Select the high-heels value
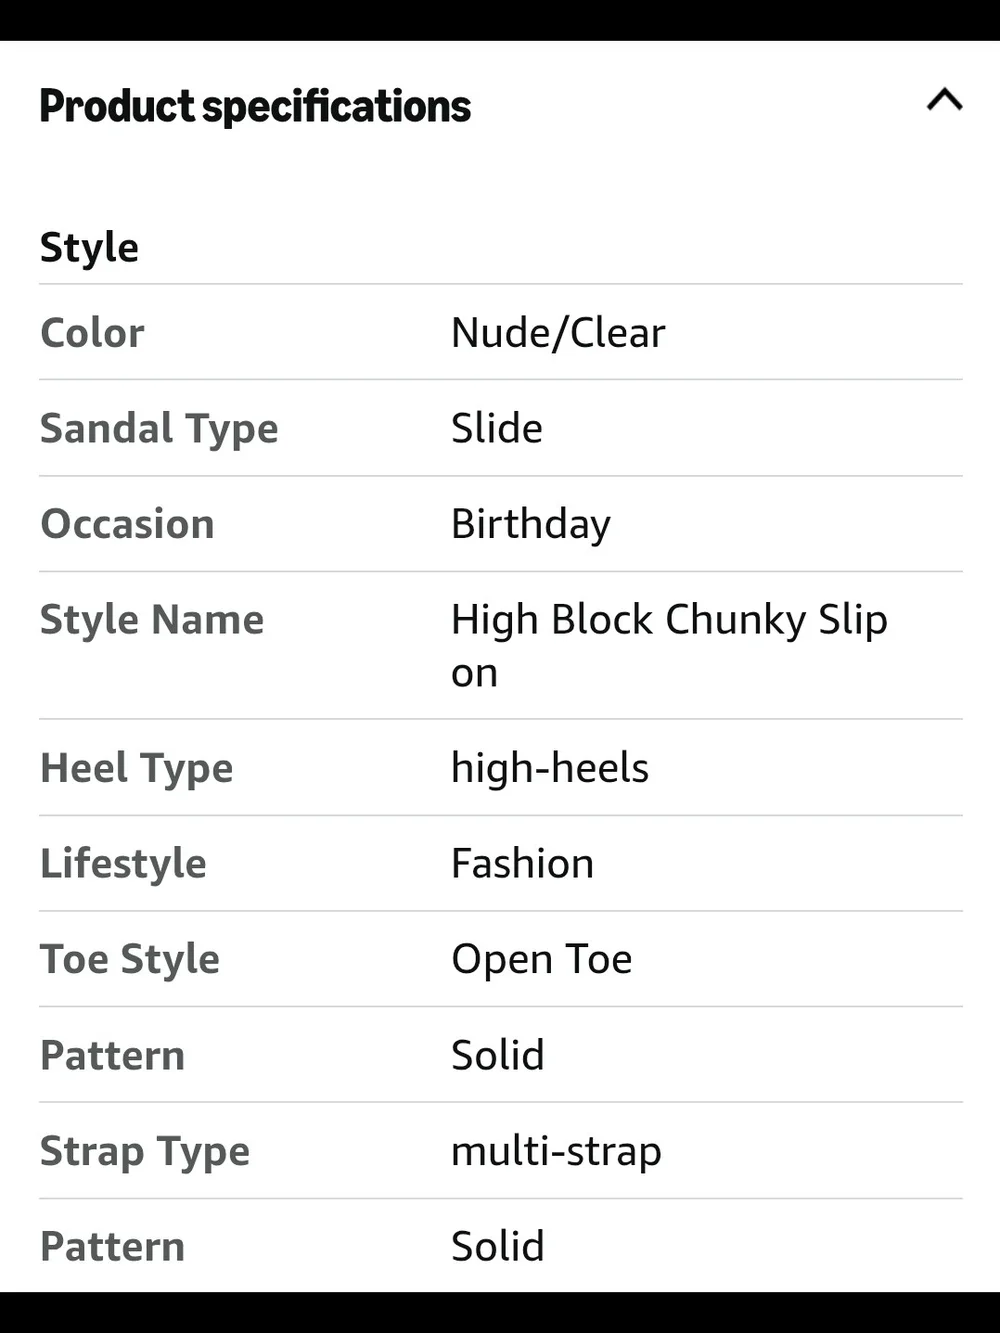 tap(550, 769)
